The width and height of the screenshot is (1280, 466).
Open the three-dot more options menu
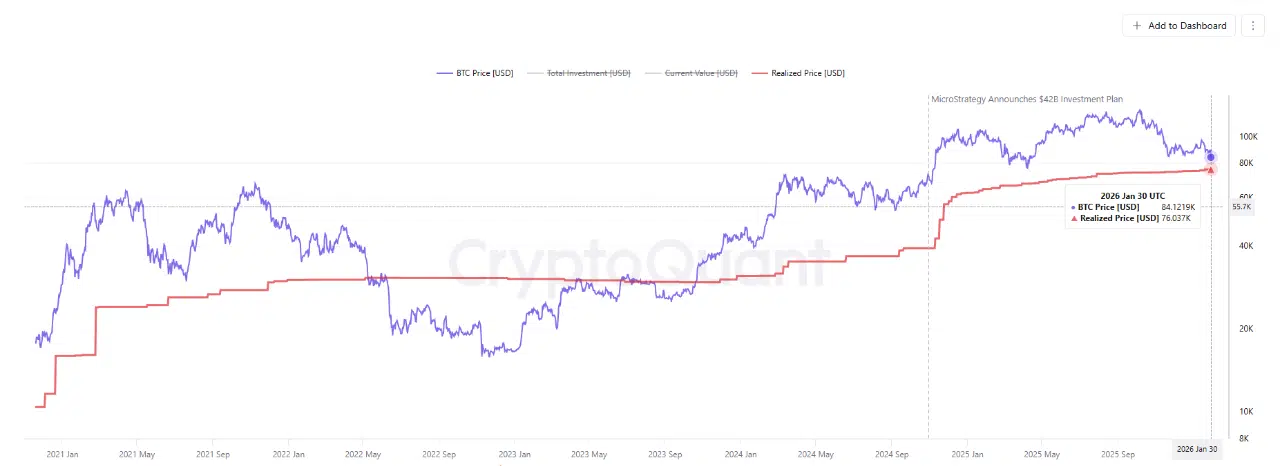[1254, 25]
